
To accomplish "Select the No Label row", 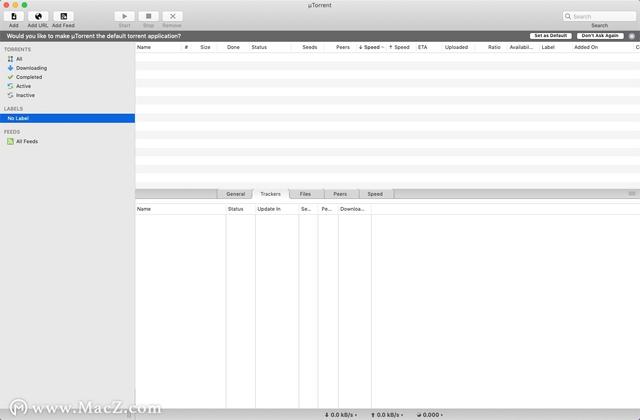I will [x=67, y=118].
